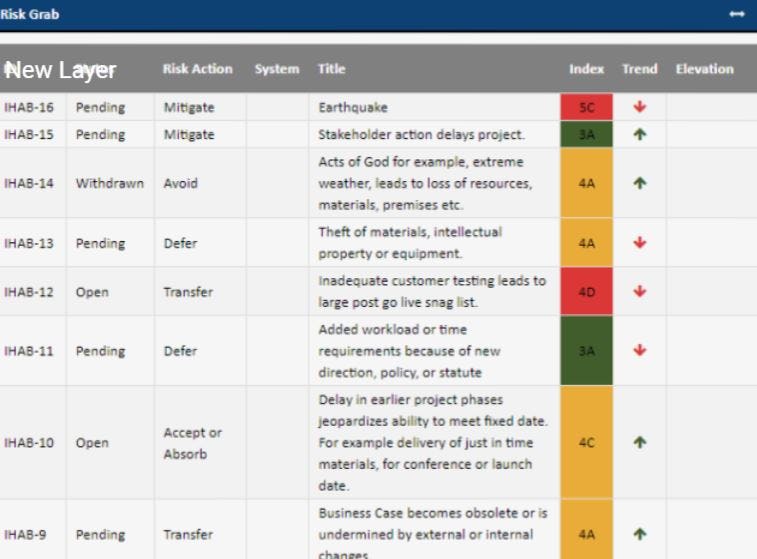The width and height of the screenshot is (757, 559).
Task: Click the Open status of IHAB-10
Action: (x=92, y=443)
